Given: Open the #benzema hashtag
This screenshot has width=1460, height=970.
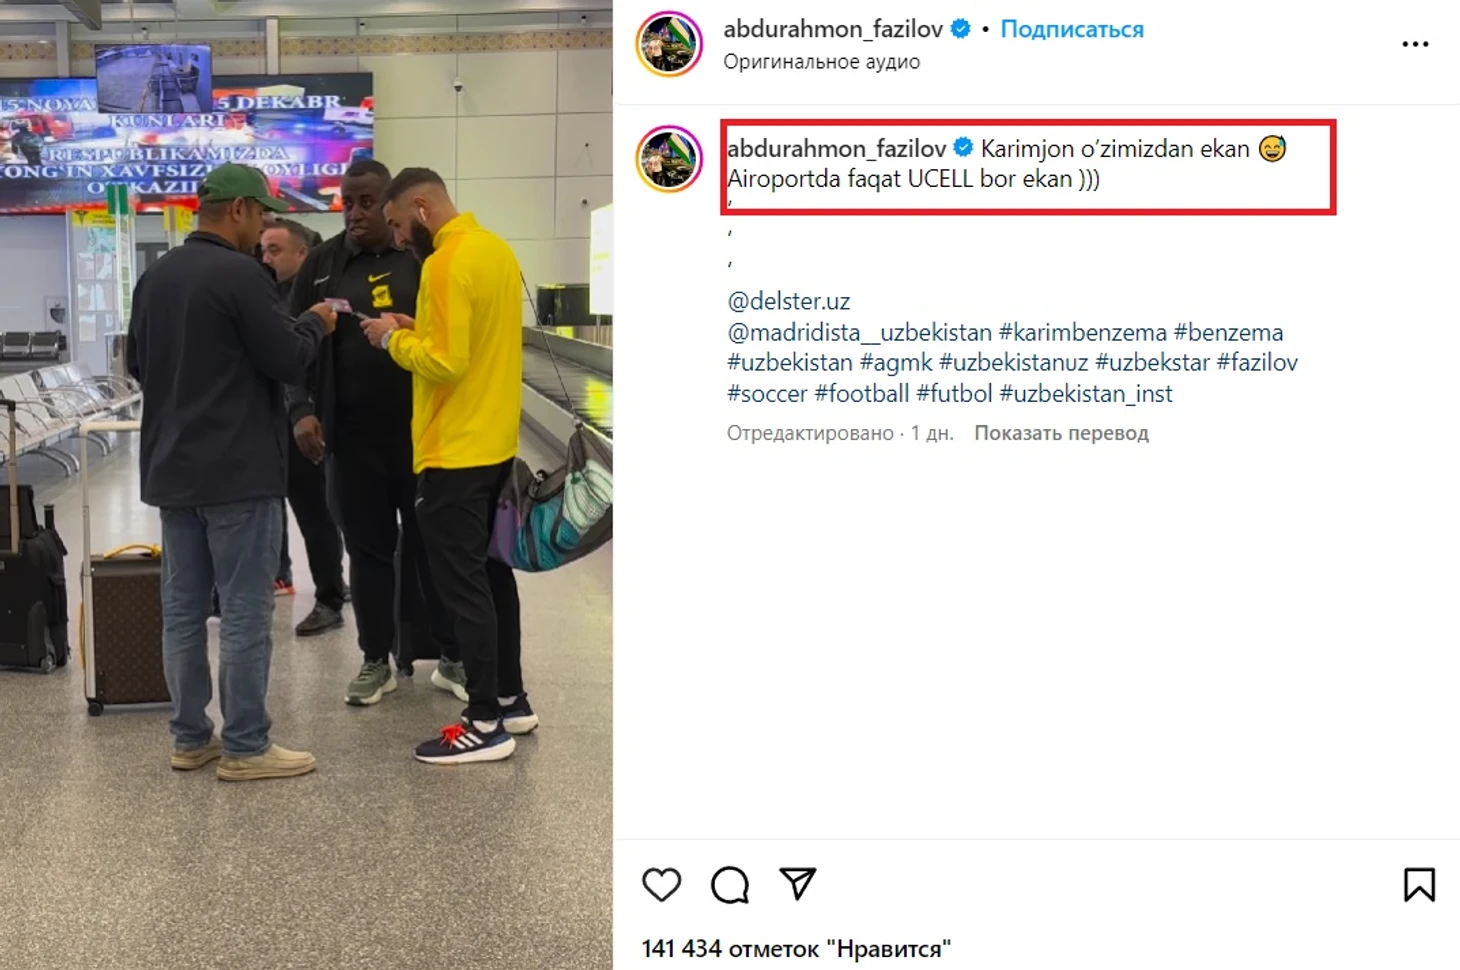Looking at the screenshot, I should (x=1228, y=332).
